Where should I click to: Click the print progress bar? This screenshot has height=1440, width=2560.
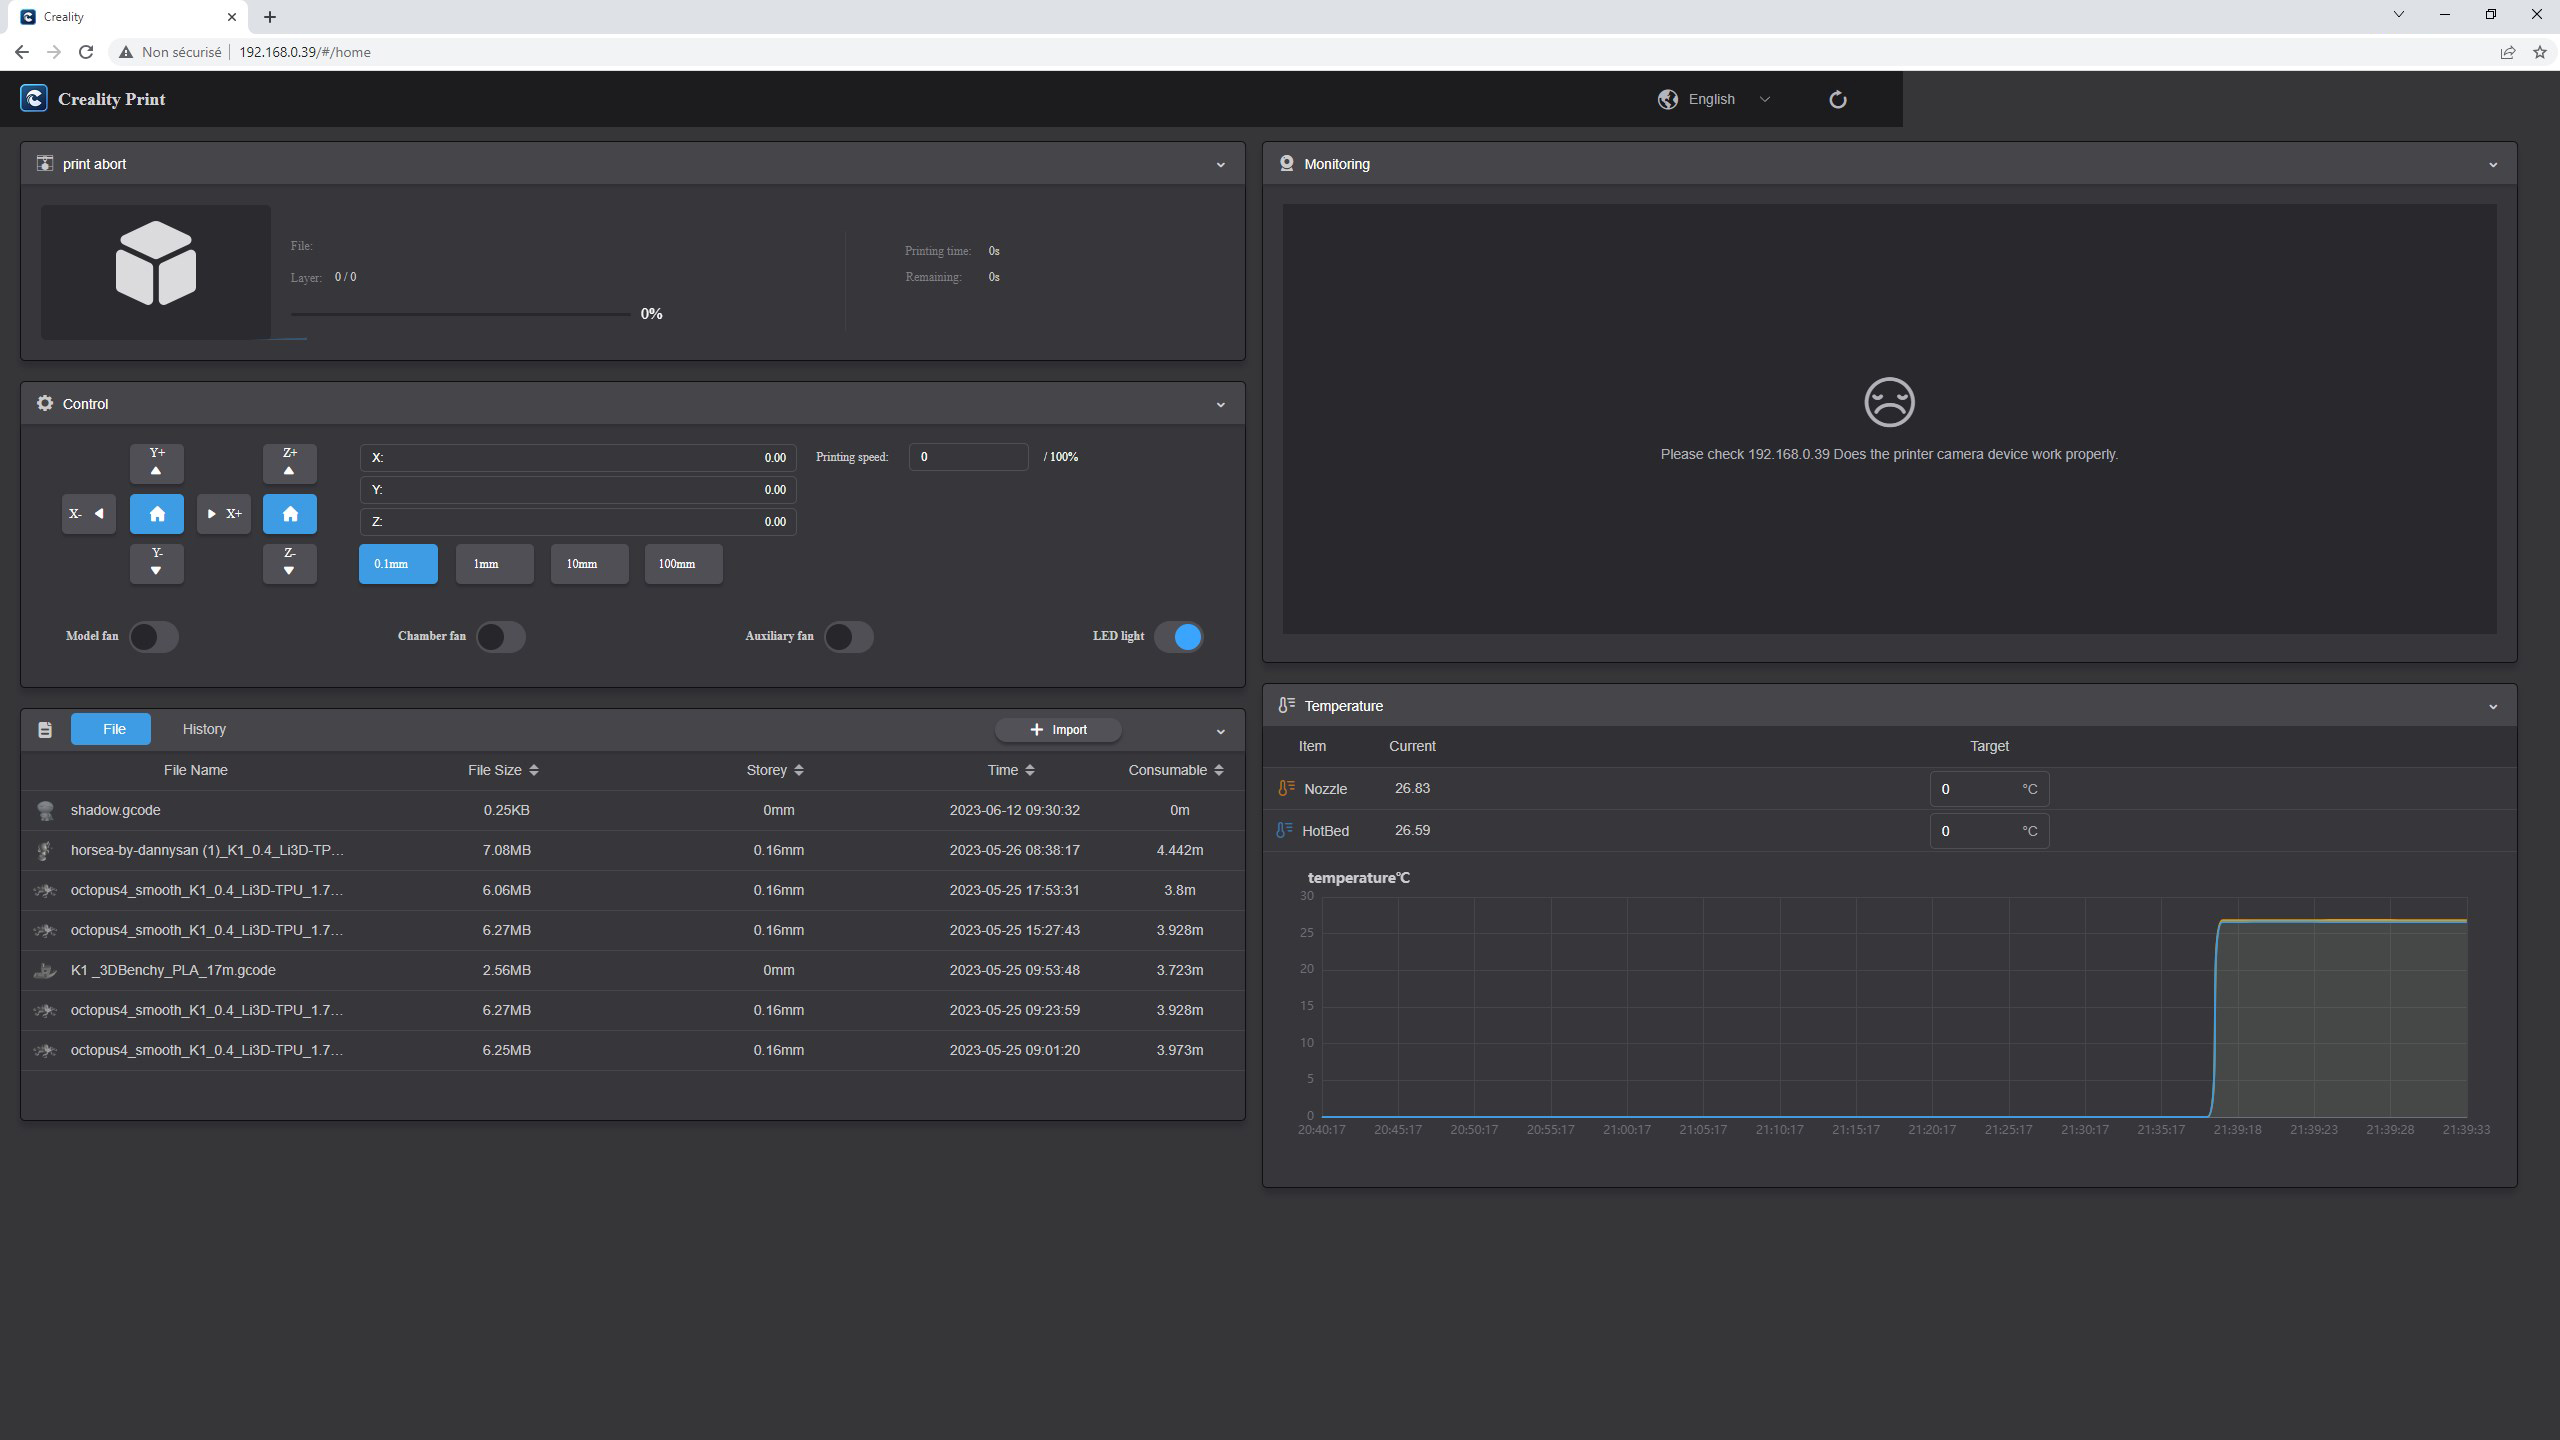point(461,314)
